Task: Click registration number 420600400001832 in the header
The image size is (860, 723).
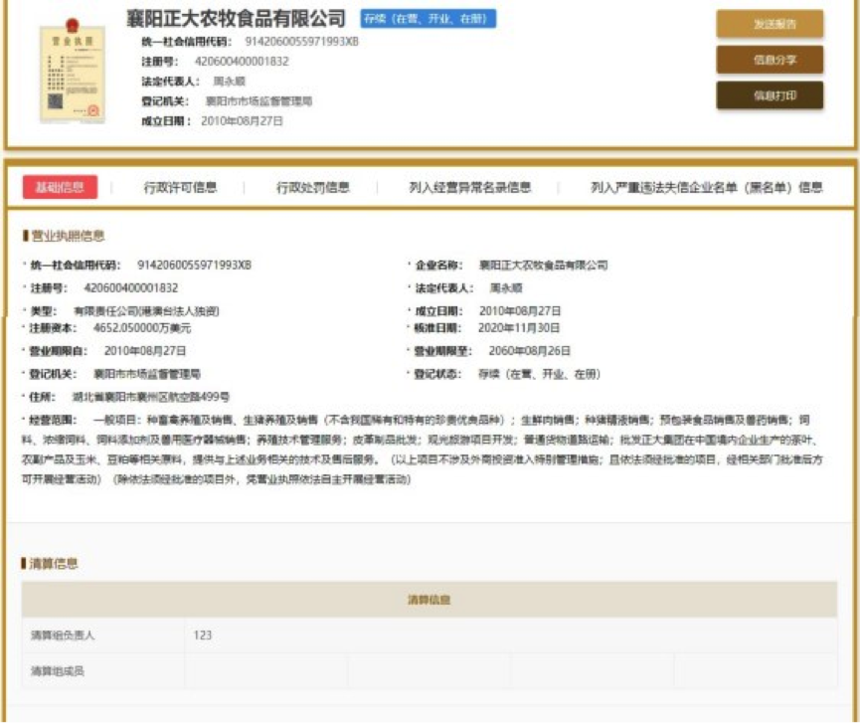Action: pos(242,61)
